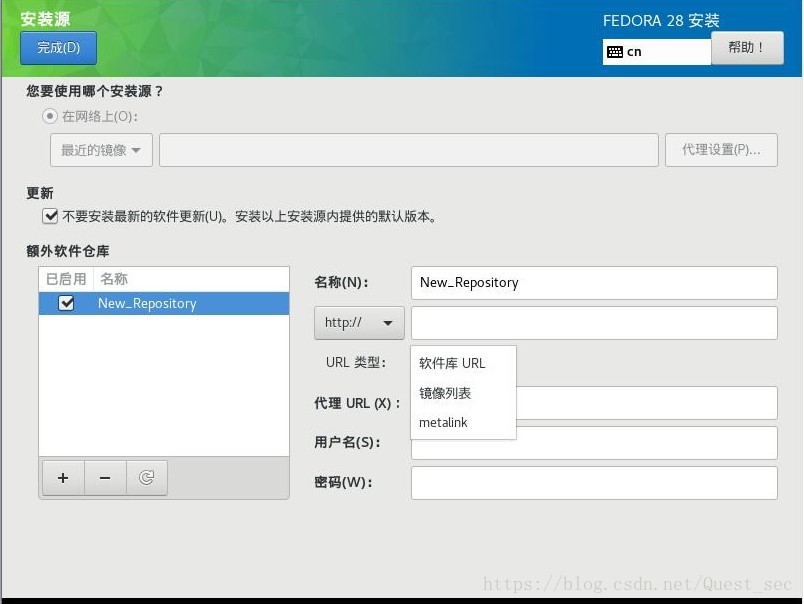
Task: Remove repository with minus icon
Action: pos(105,478)
